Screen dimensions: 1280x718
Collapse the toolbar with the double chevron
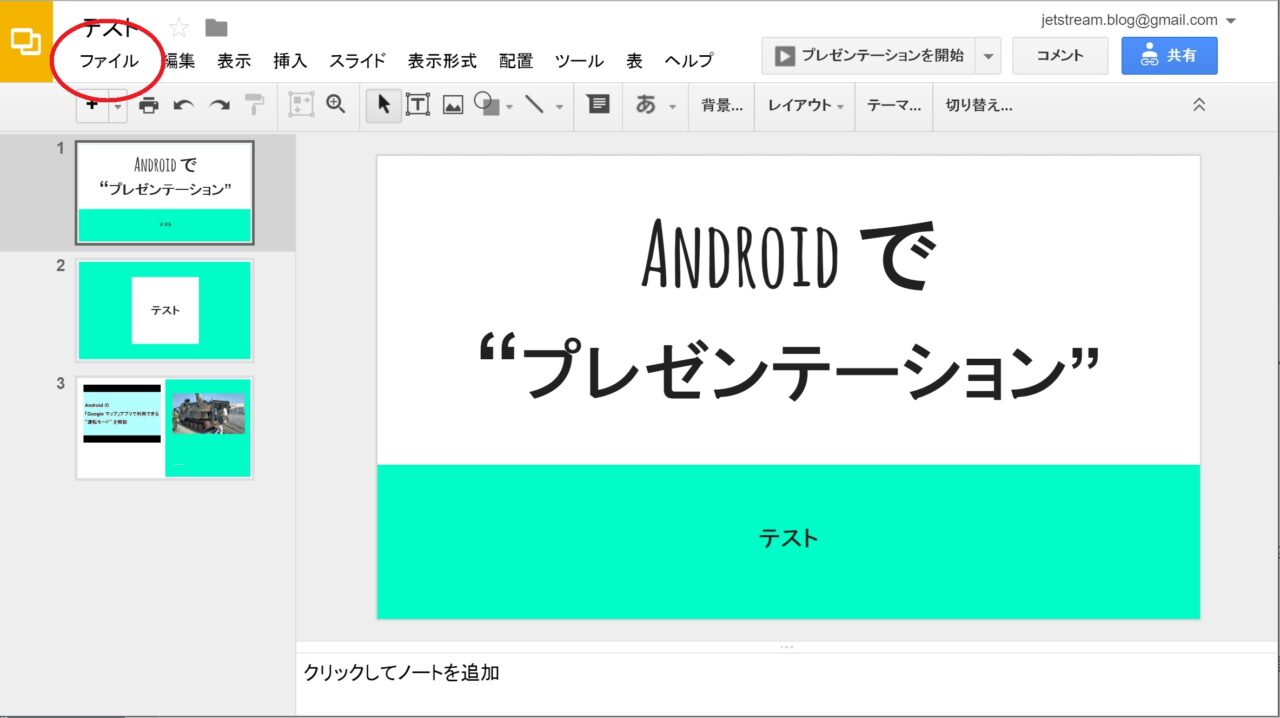[x=1199, y=105]
